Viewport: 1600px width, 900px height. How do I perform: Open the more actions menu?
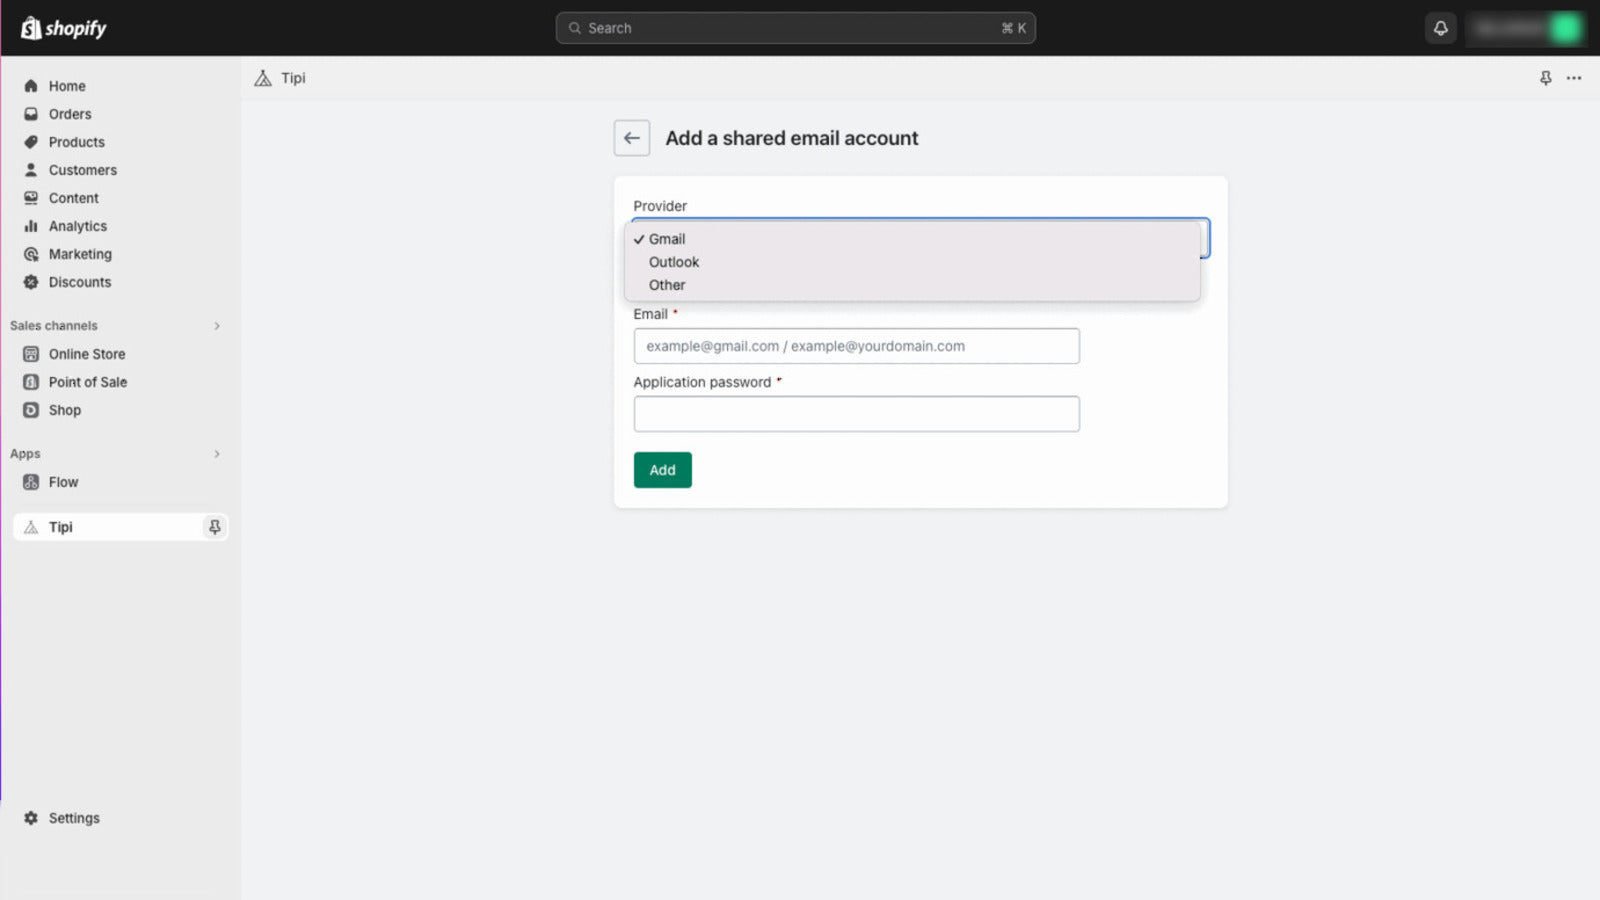coord(1574,78)
